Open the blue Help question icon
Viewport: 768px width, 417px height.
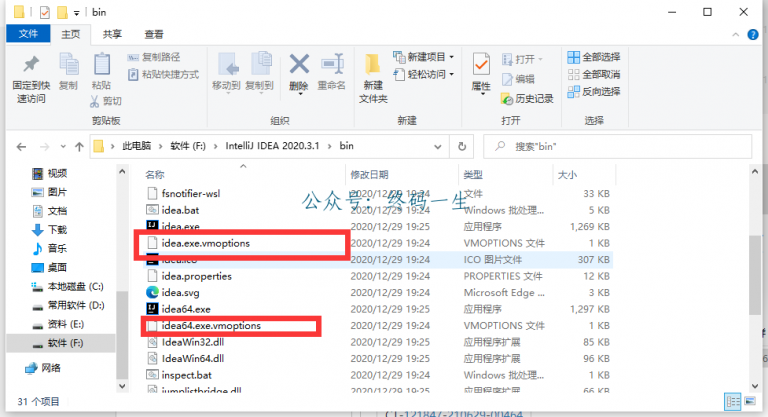coord(753,34)
